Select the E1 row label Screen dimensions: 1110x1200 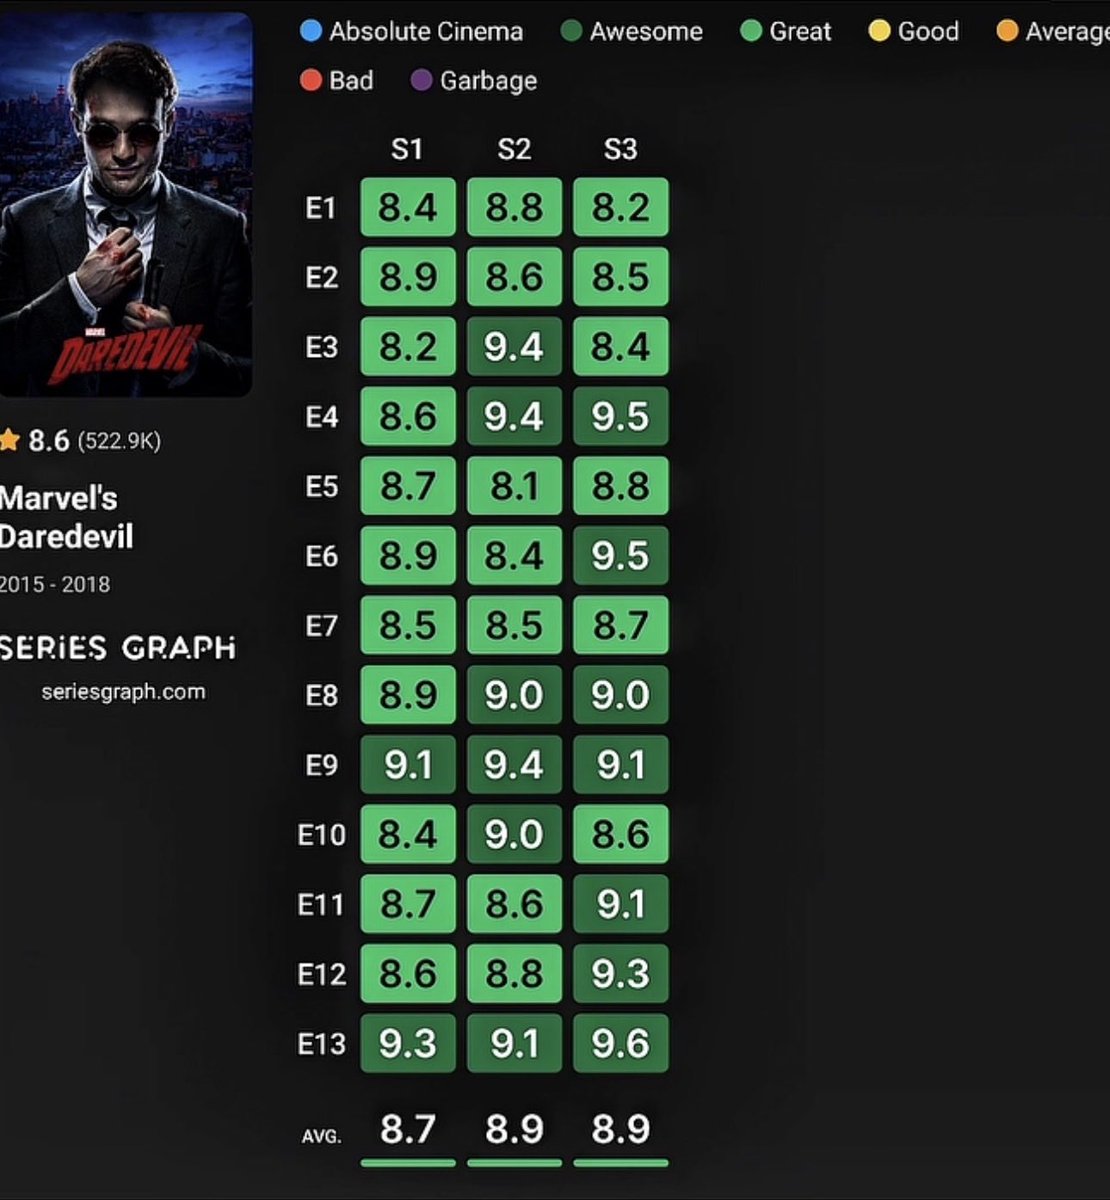321,208
